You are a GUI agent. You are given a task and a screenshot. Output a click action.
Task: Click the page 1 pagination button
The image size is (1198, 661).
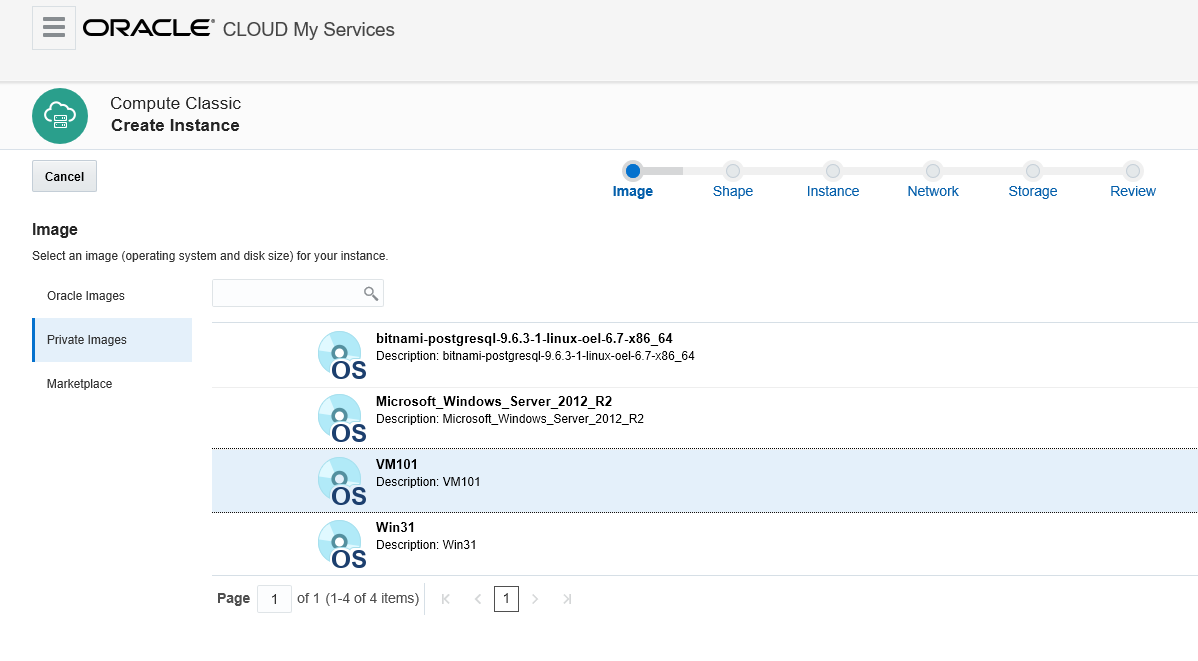click(507, 599)
